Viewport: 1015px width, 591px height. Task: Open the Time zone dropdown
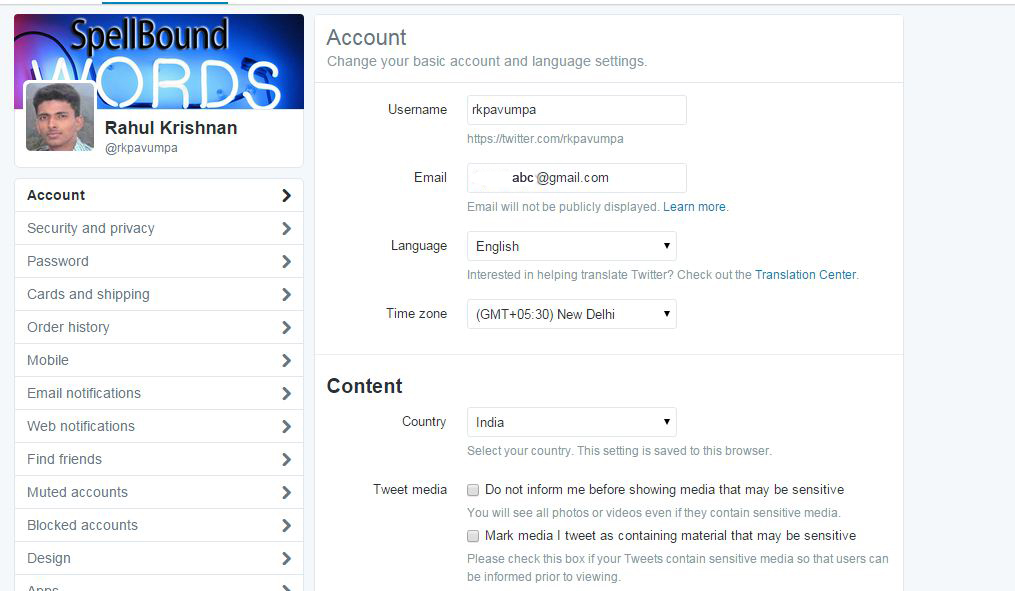pos(572,314)
